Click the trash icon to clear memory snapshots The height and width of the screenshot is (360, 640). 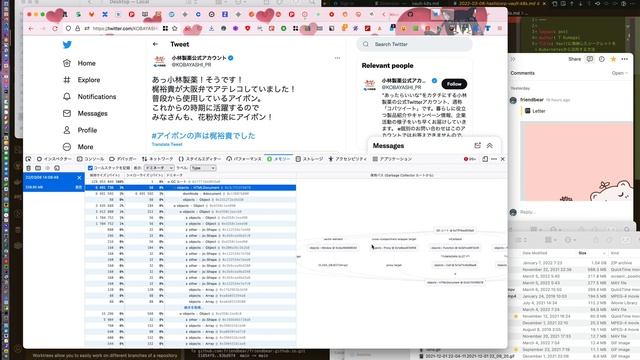(x=29, y=168)
